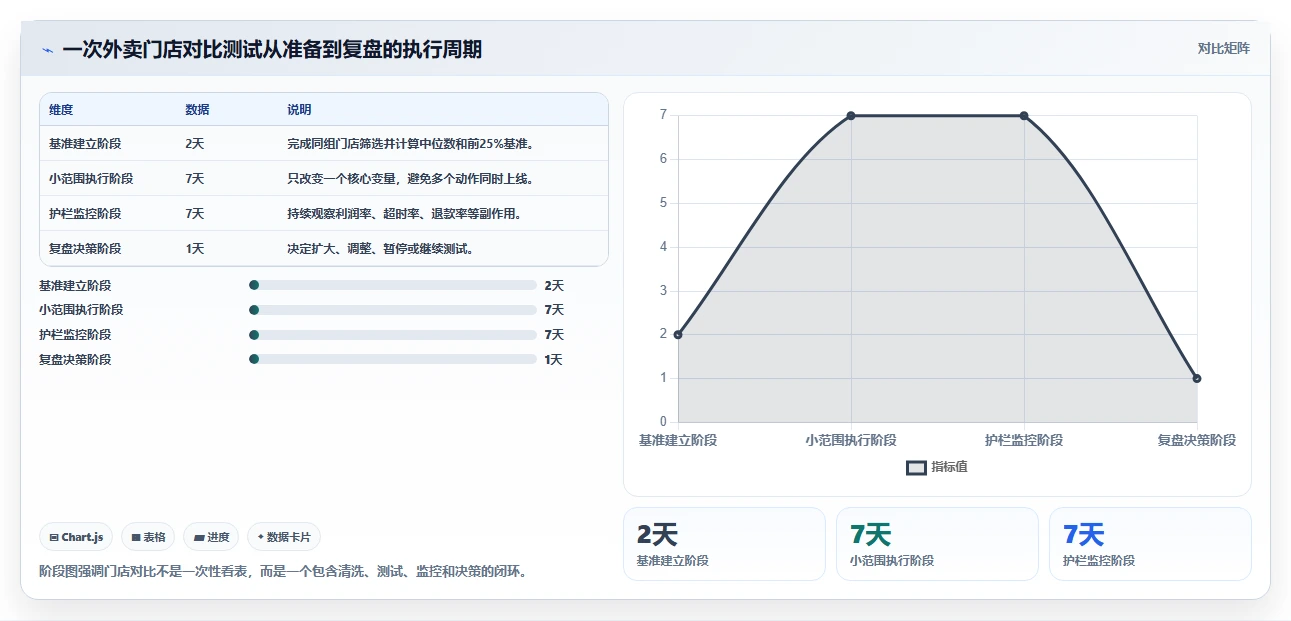Click the footer note starting 阶段图强调门店对比

pyautogui.click(x=283, y=572)
